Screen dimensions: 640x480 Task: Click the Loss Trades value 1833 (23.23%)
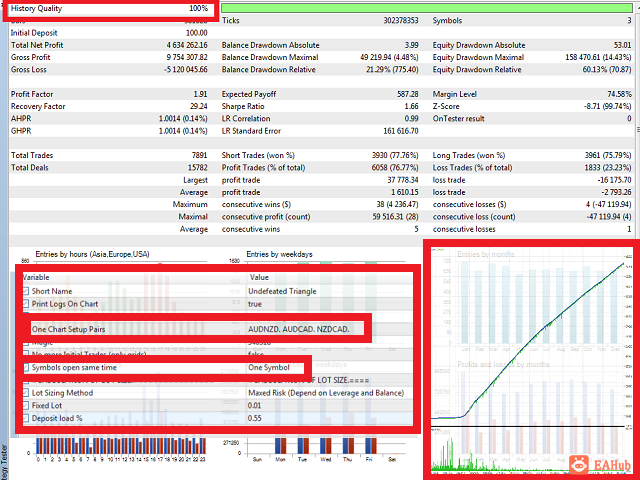(608, 167)
